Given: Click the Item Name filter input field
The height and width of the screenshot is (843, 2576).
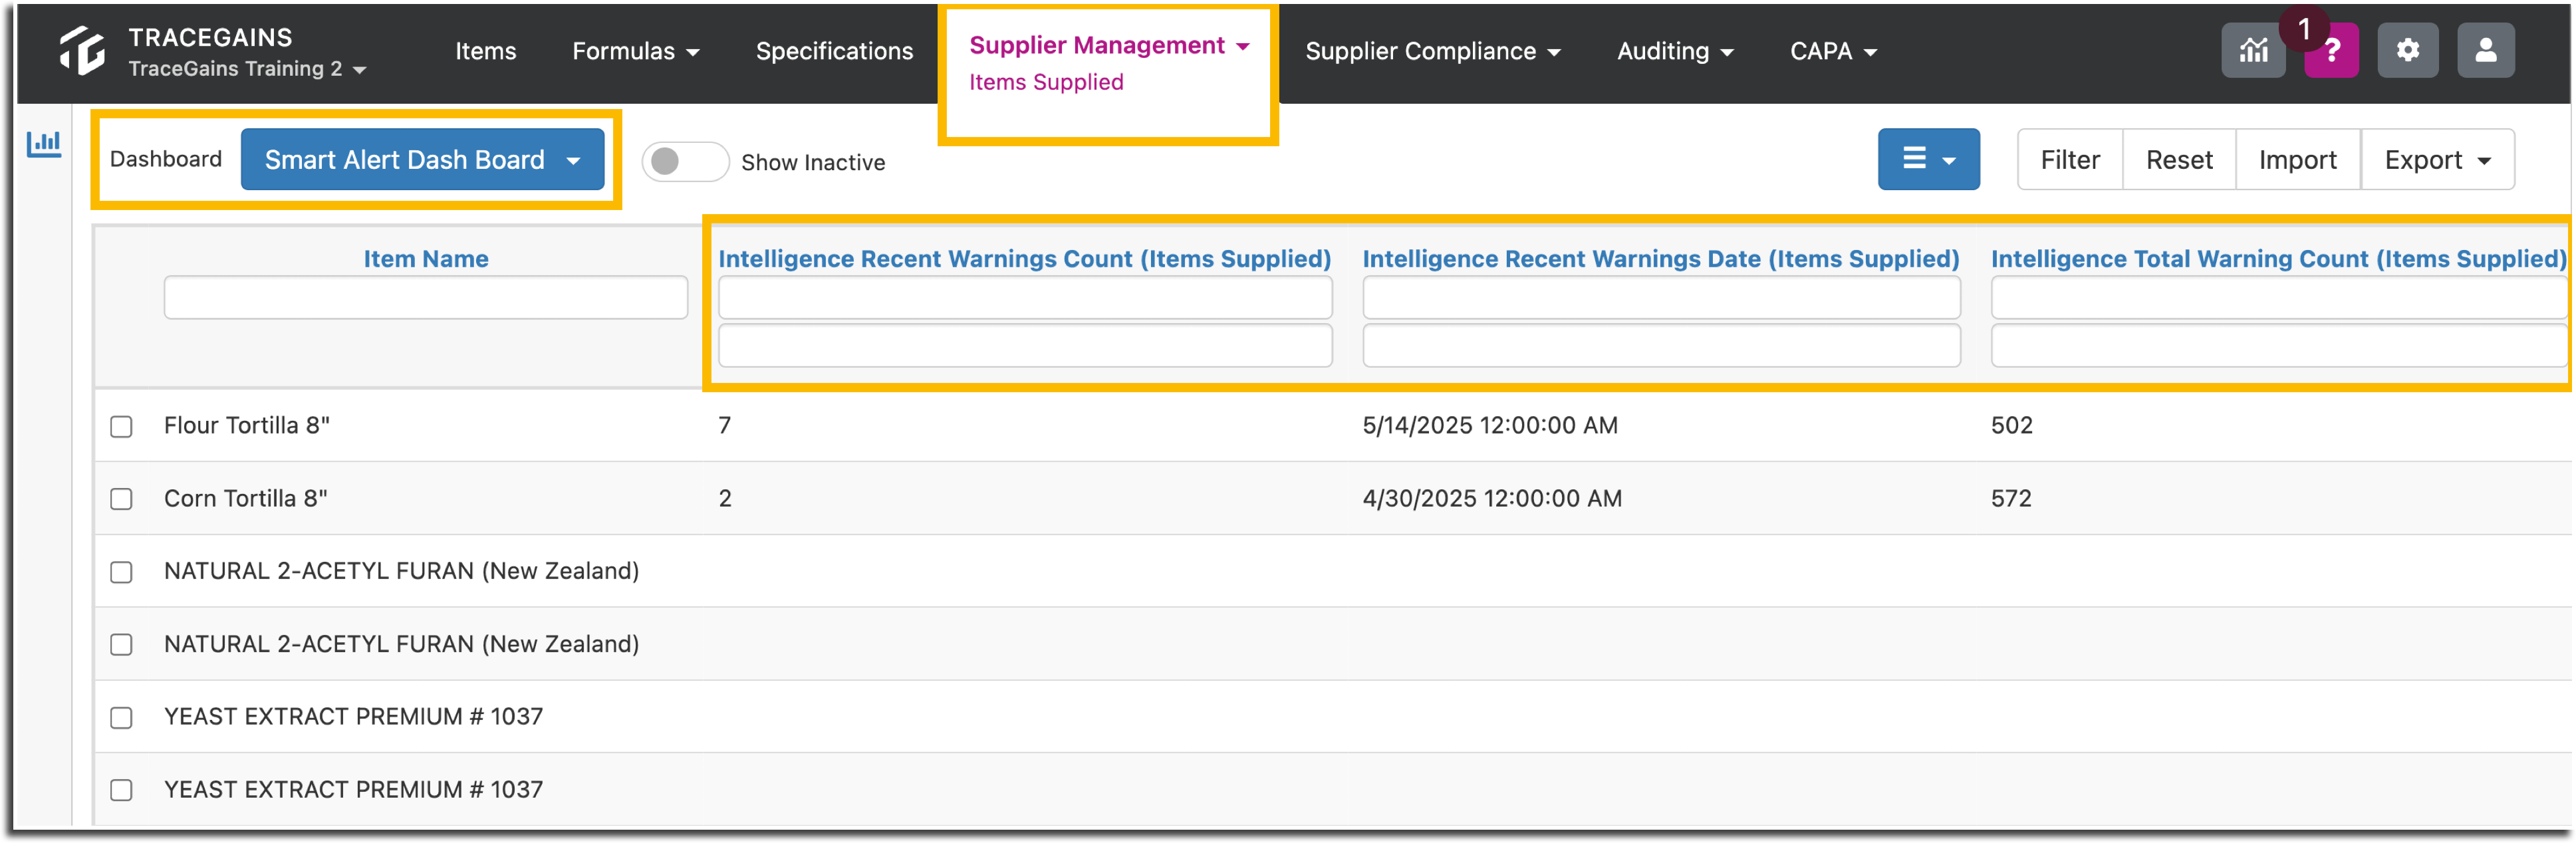Looking at the screenshot, I should [425, 298].
